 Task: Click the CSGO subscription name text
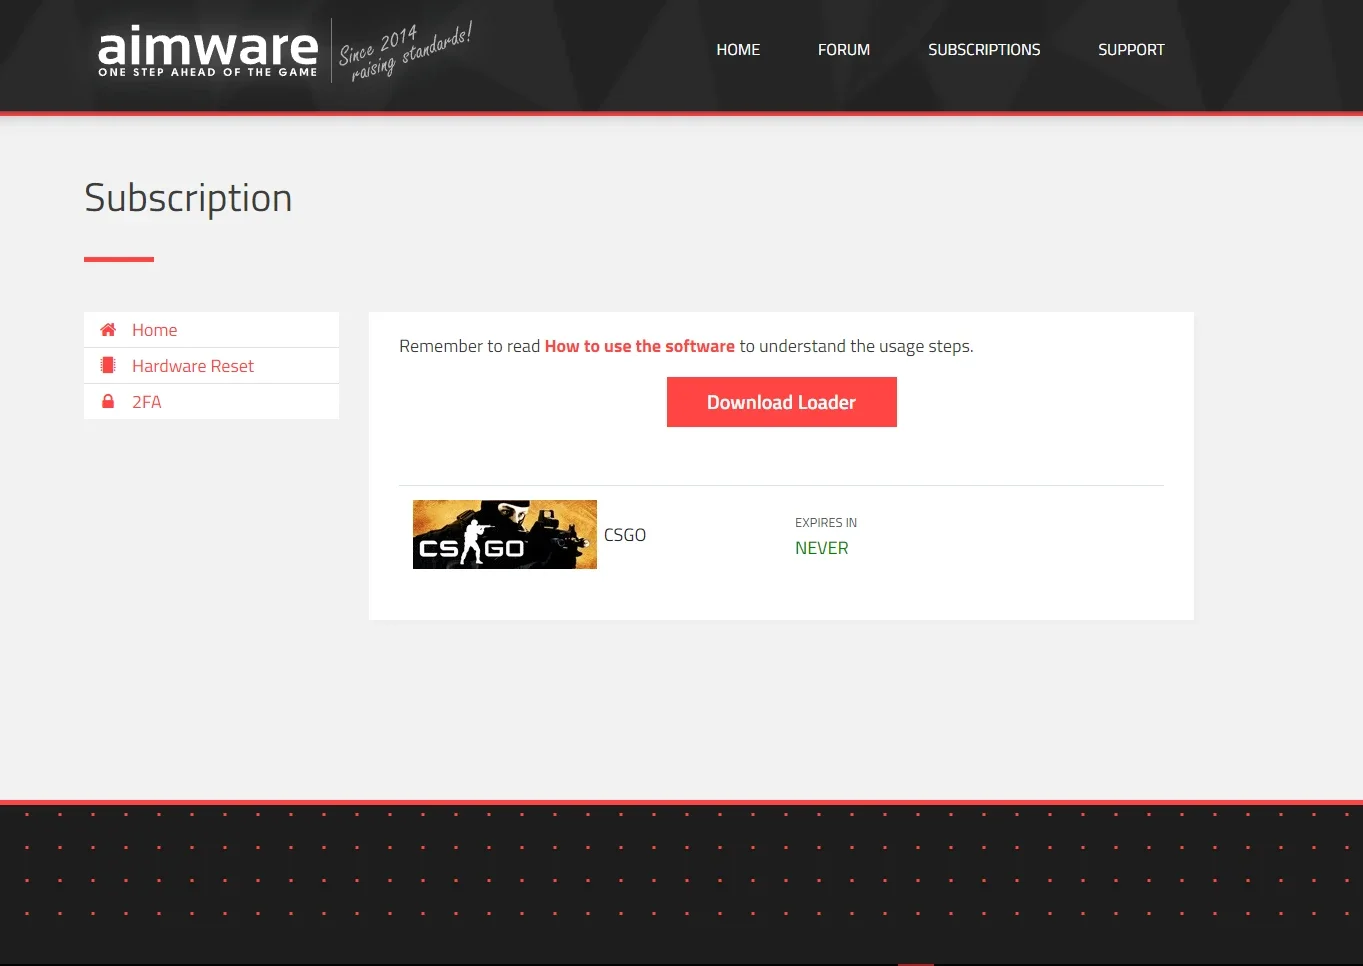pos(625,535)
